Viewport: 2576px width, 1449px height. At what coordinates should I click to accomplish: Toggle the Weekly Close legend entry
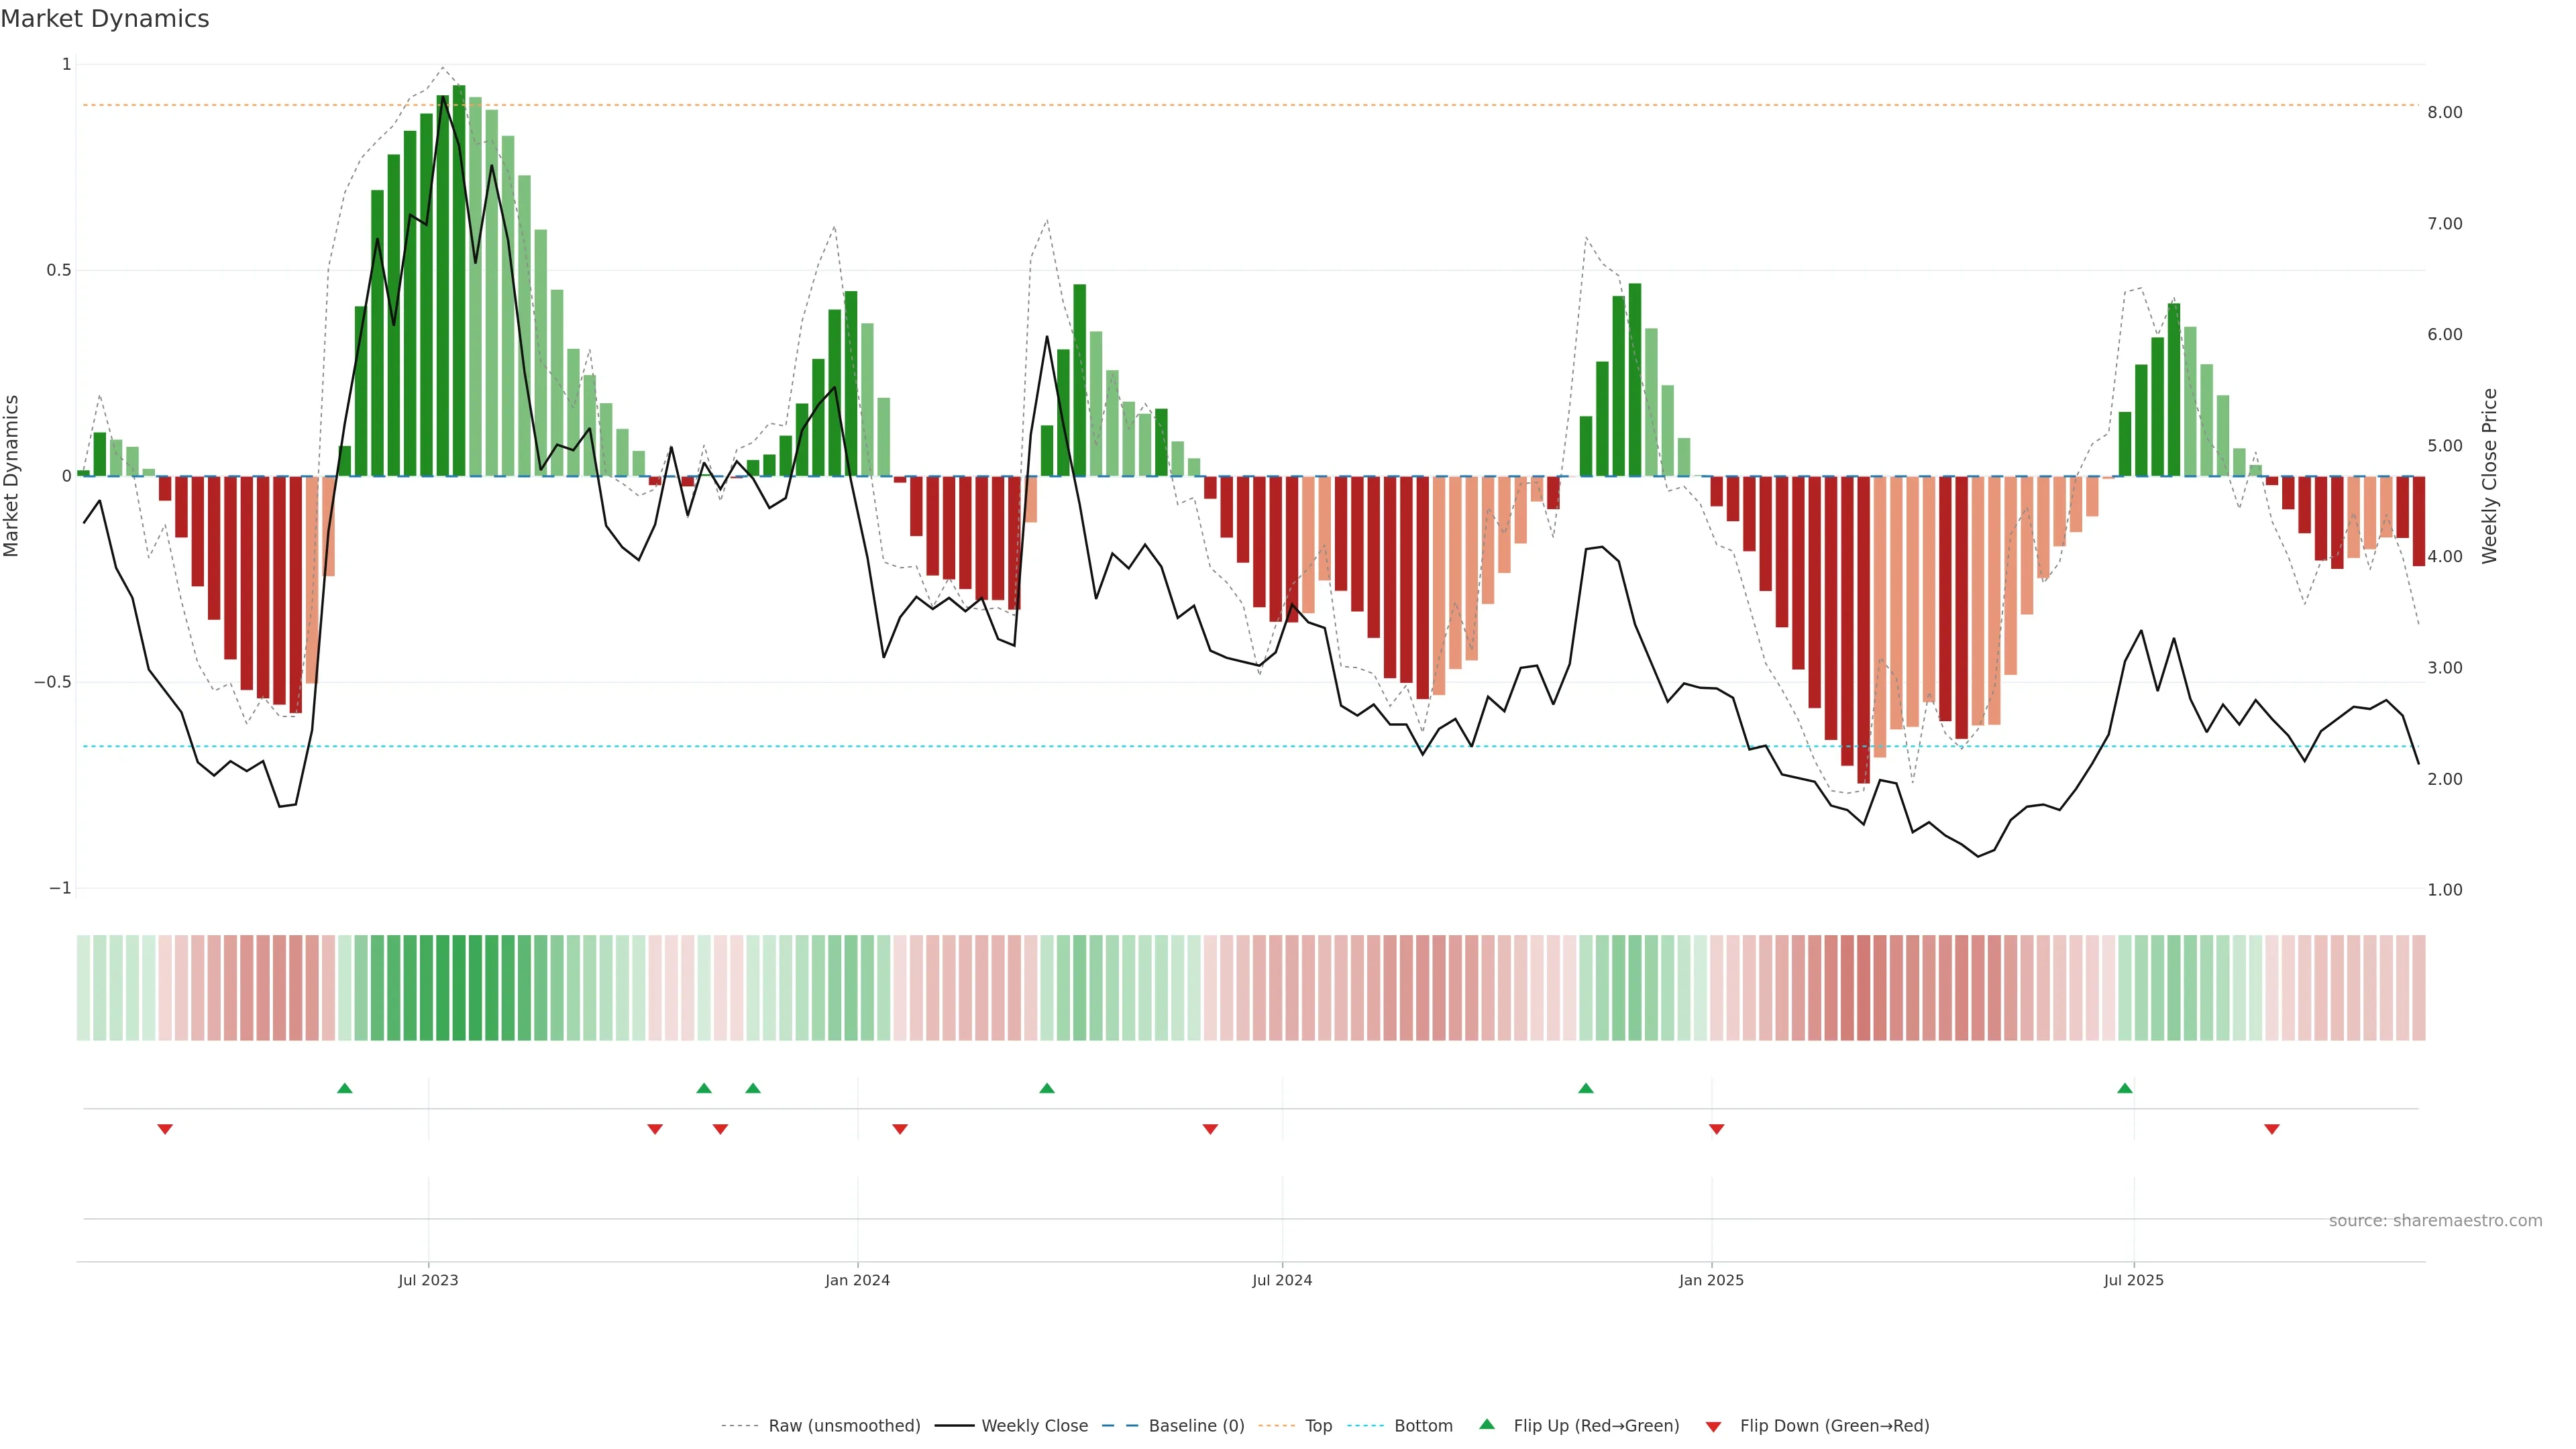tap(1034, 1426)
